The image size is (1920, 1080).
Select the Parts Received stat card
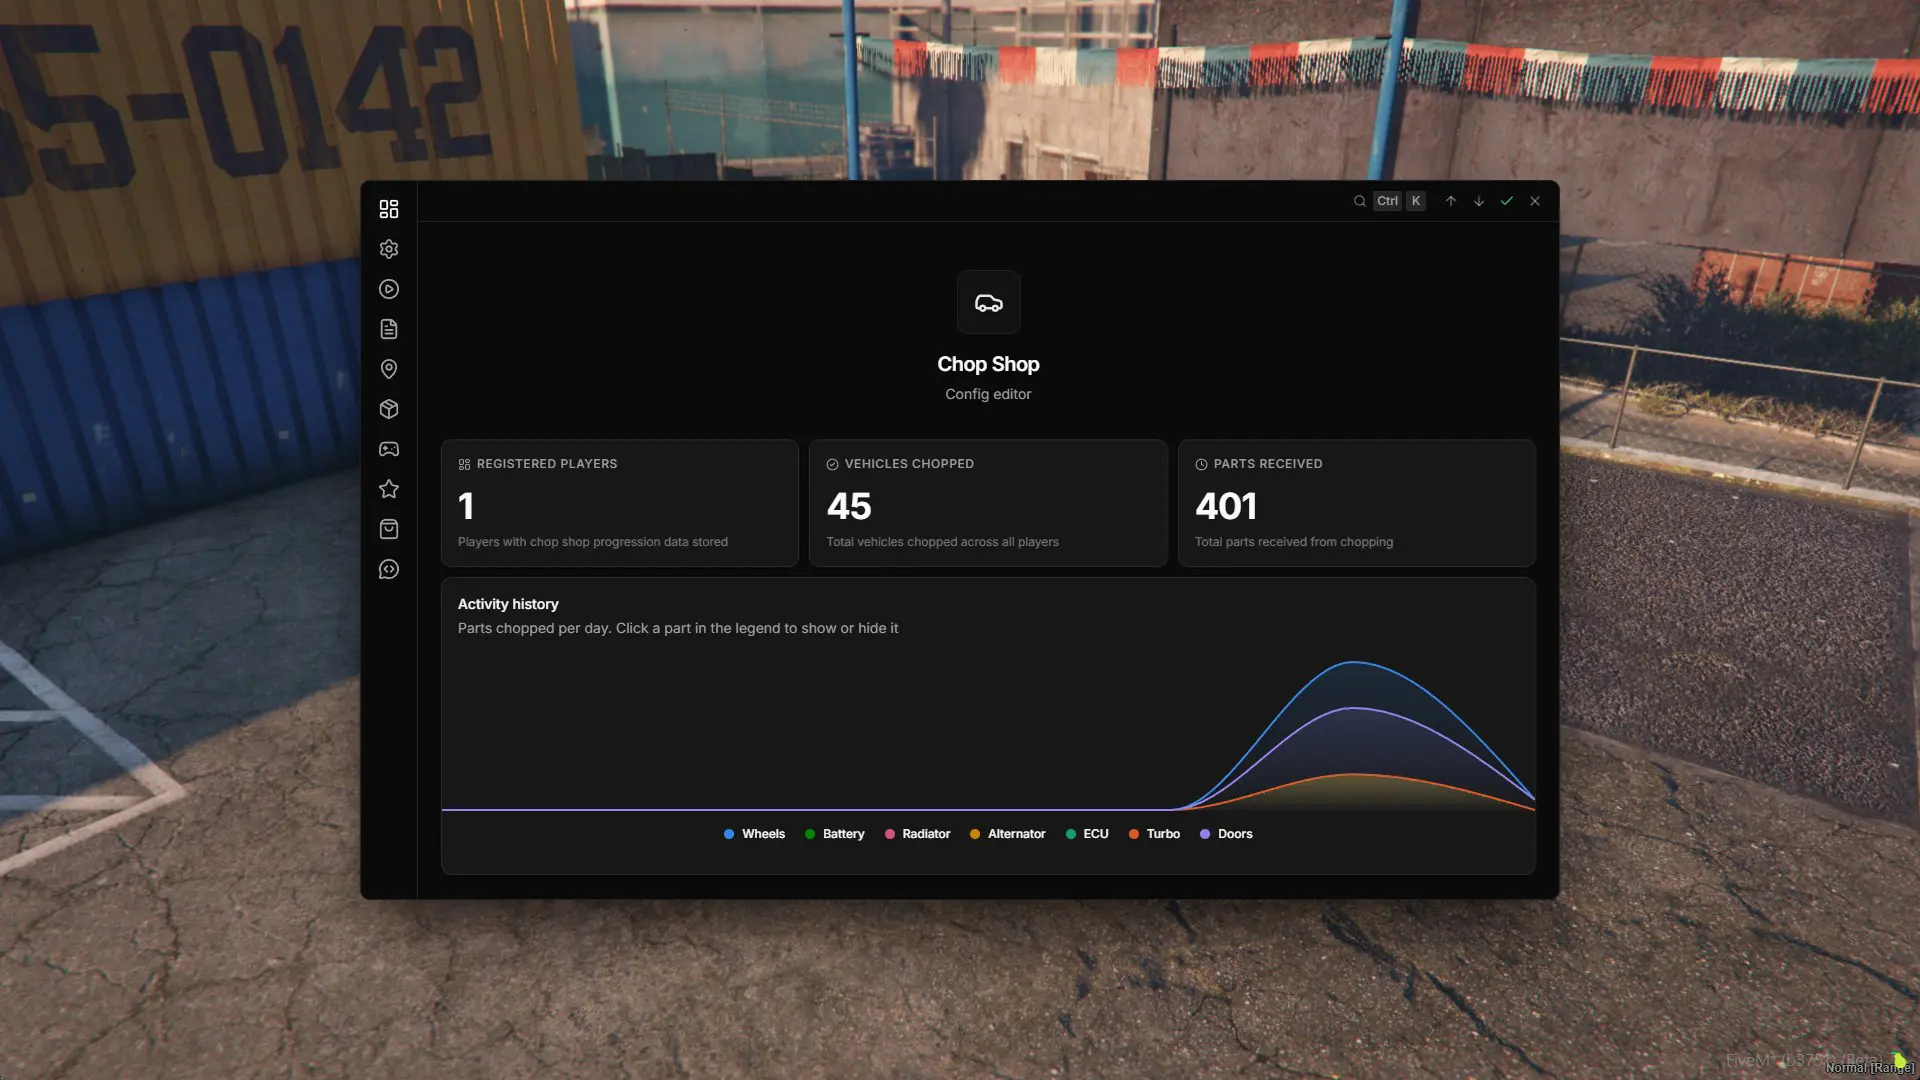click(x=1357, y=503)
